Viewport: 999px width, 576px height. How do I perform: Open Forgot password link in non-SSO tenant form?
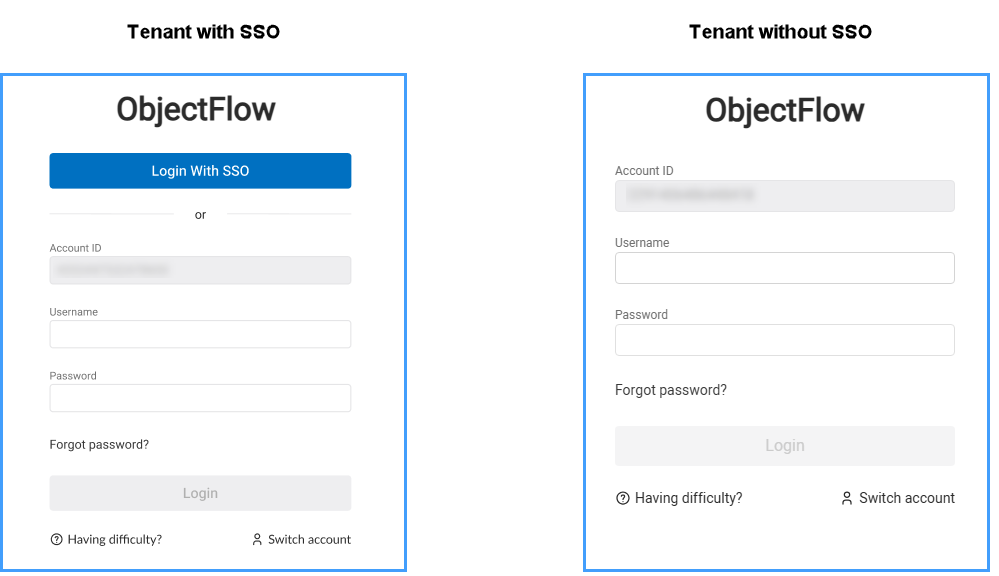[x=671, y=390]
